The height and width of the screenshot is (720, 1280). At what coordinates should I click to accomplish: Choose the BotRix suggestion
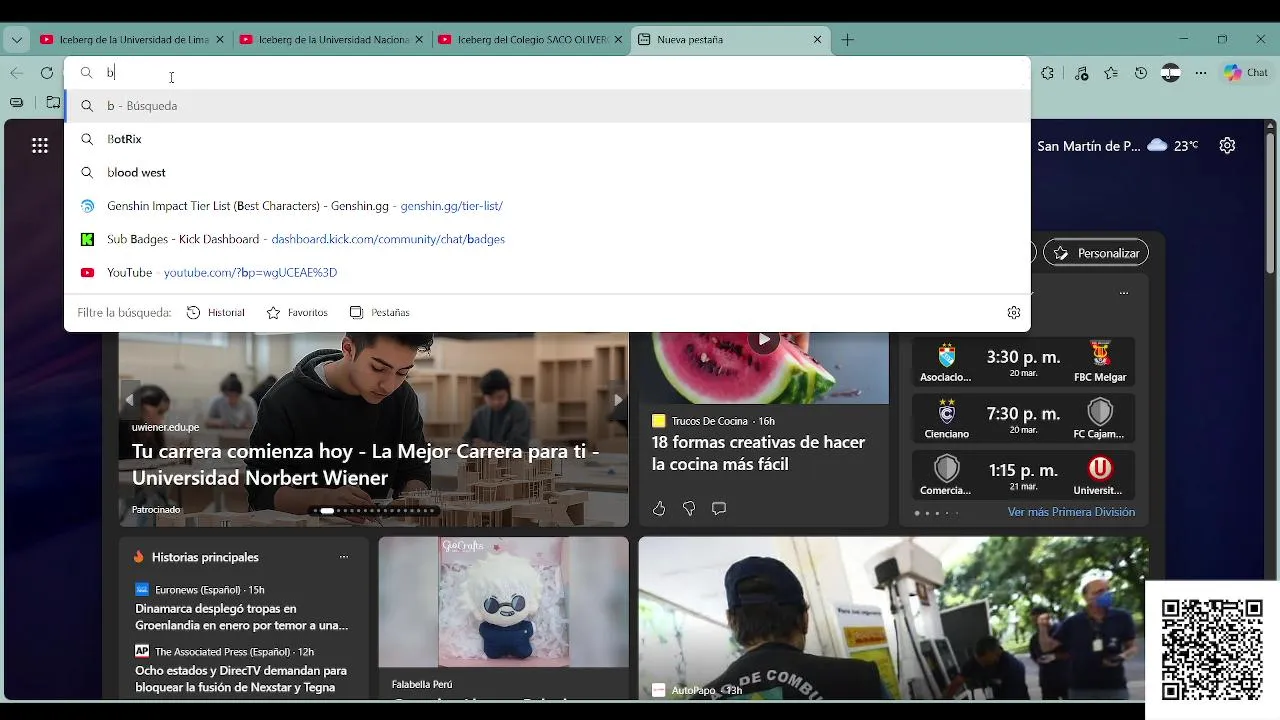(547, 139)
